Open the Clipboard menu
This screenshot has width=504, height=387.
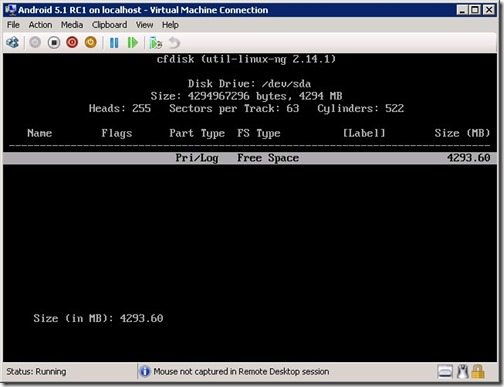pyautogui.click(x=109, y=25)
